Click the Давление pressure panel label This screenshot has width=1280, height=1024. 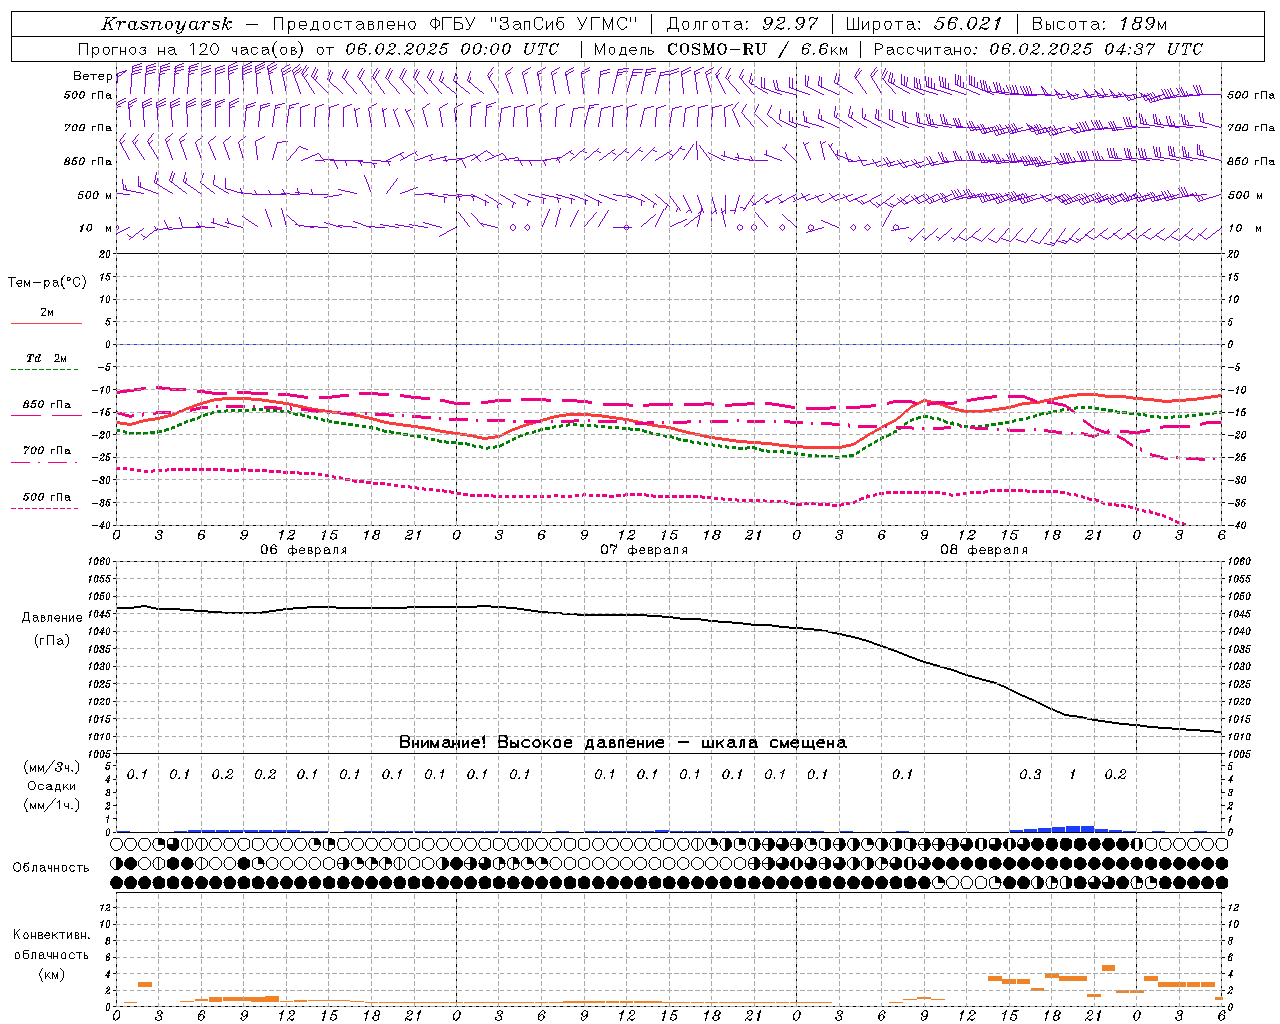pos(52,618)
